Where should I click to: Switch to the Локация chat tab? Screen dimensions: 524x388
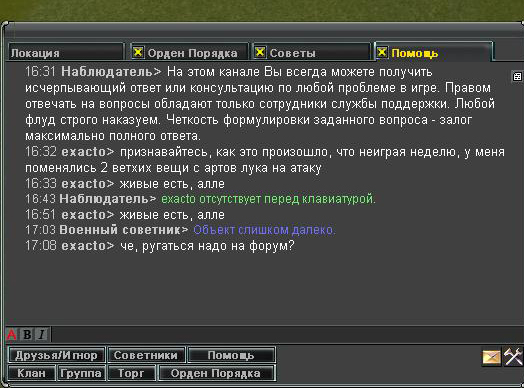tap(66, 52)
